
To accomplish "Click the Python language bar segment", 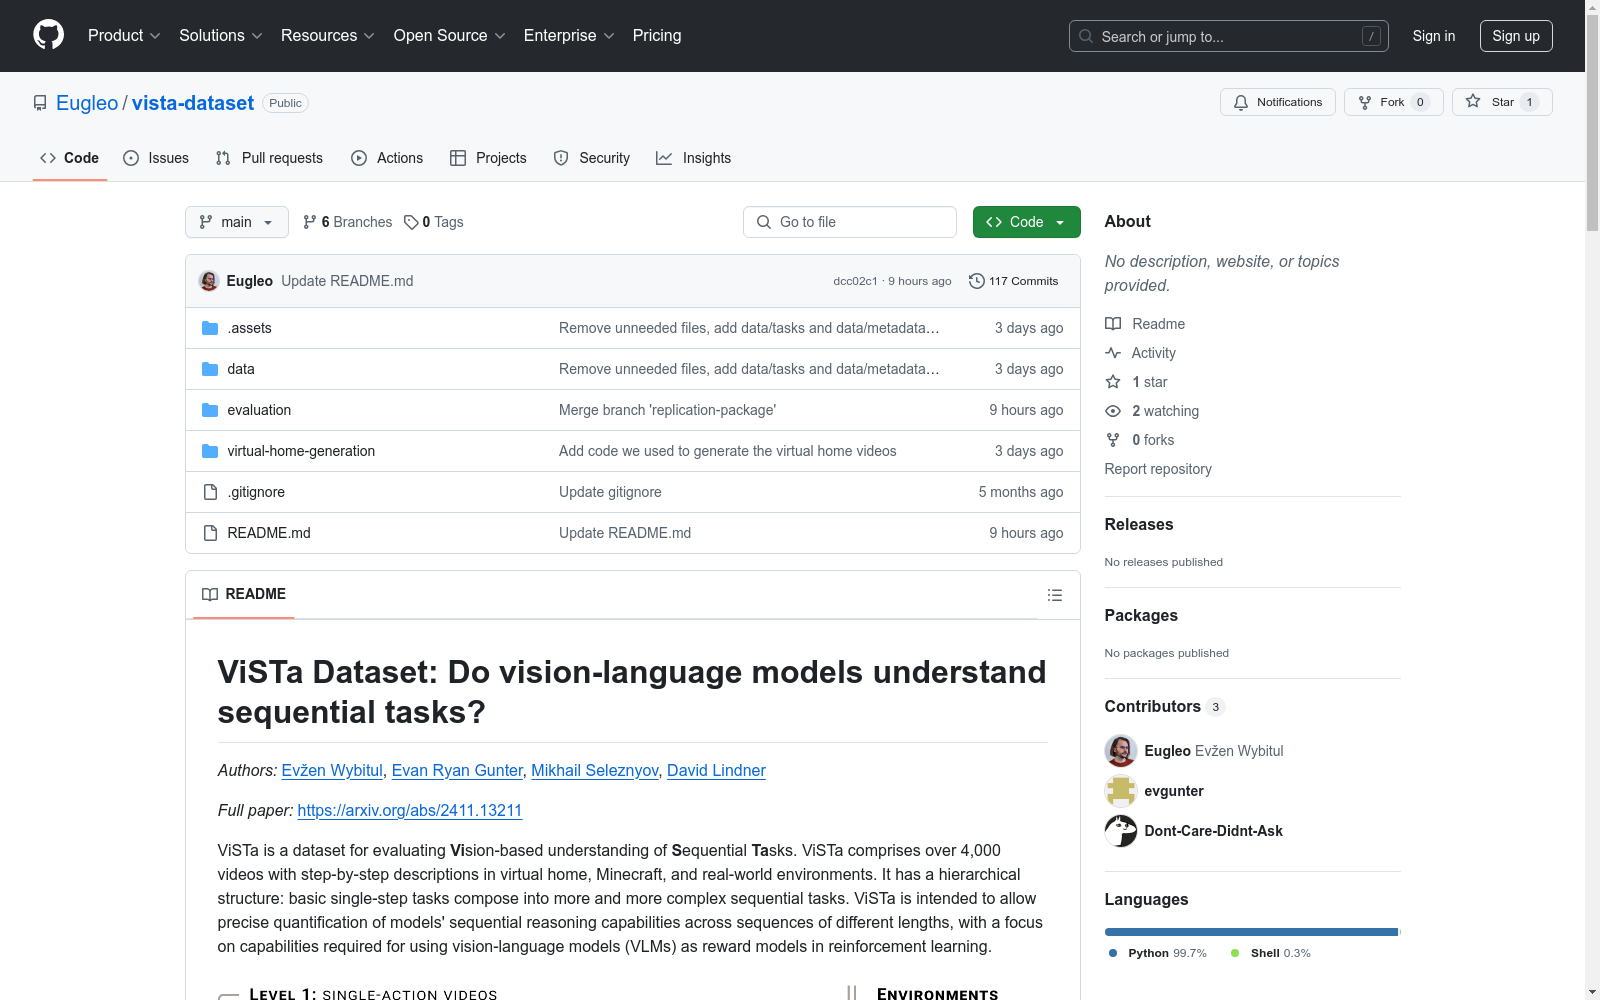I will point(1251,932).
